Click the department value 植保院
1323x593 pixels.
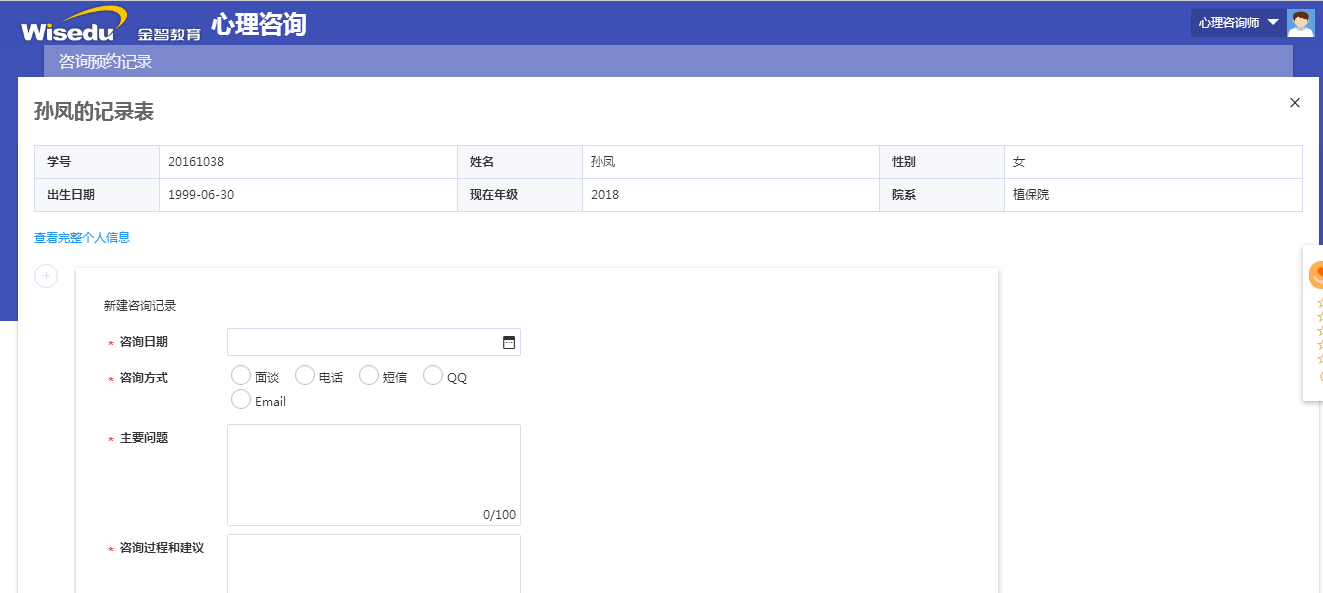click(x=1031, y=195)
